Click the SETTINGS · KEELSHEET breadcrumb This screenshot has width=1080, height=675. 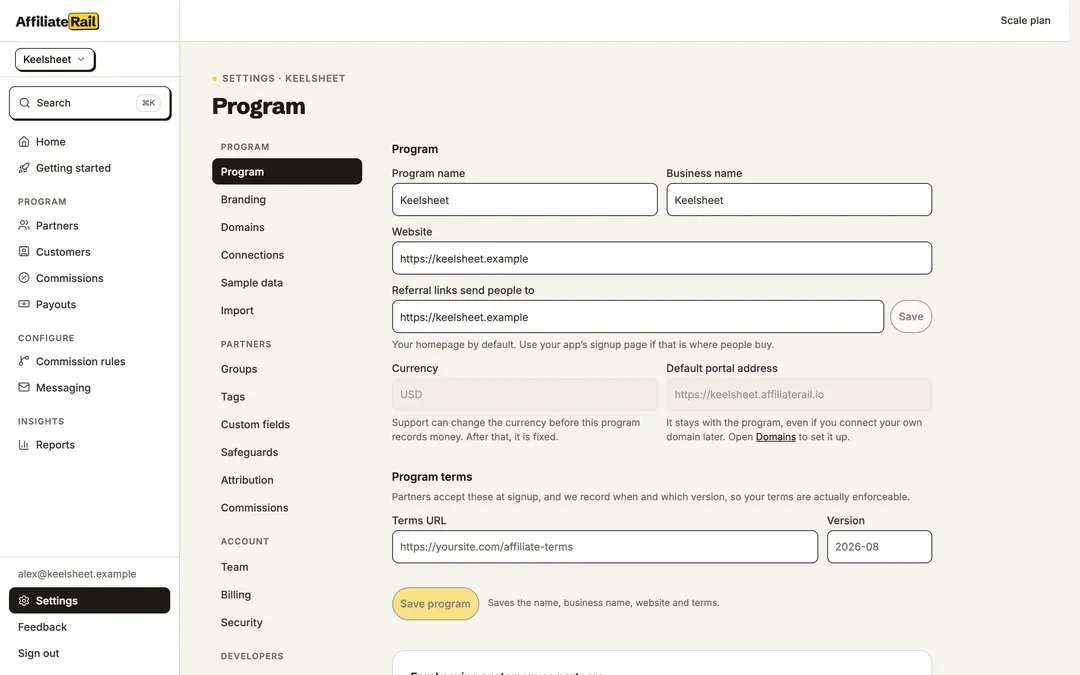click(x=284, y=79)
